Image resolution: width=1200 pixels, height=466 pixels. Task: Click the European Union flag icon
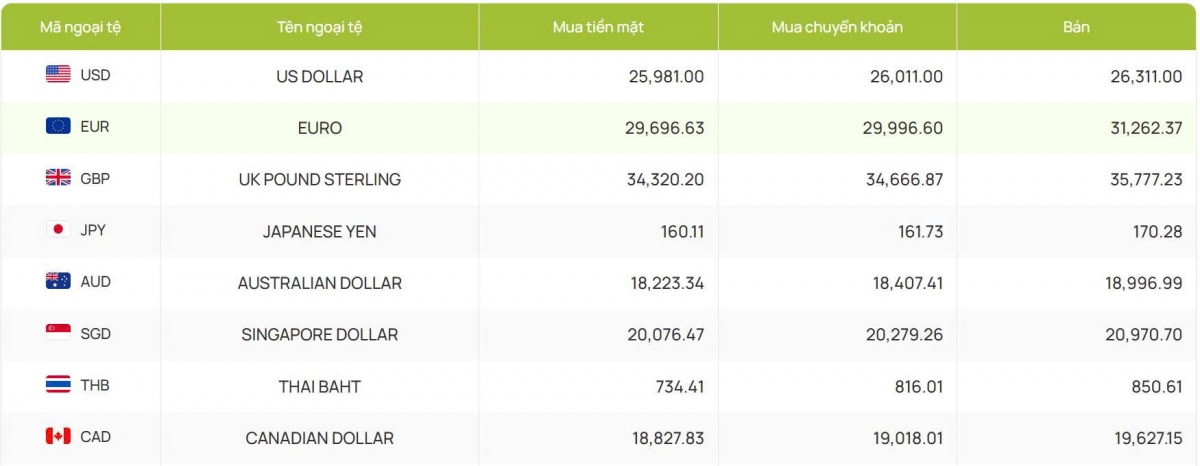tap(58, 126)
